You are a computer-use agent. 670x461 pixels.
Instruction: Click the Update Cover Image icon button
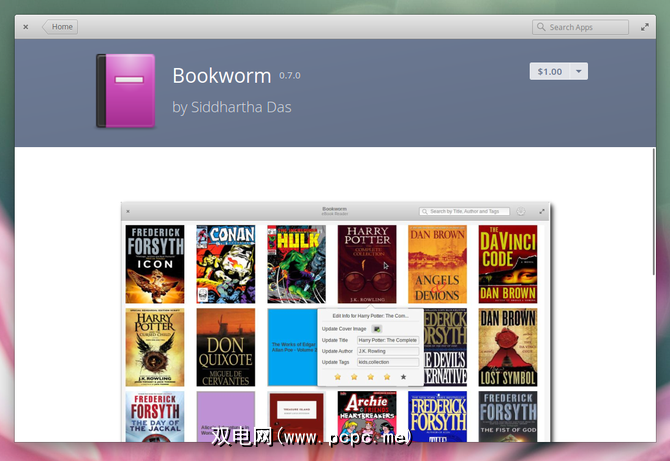coord(377,329)
